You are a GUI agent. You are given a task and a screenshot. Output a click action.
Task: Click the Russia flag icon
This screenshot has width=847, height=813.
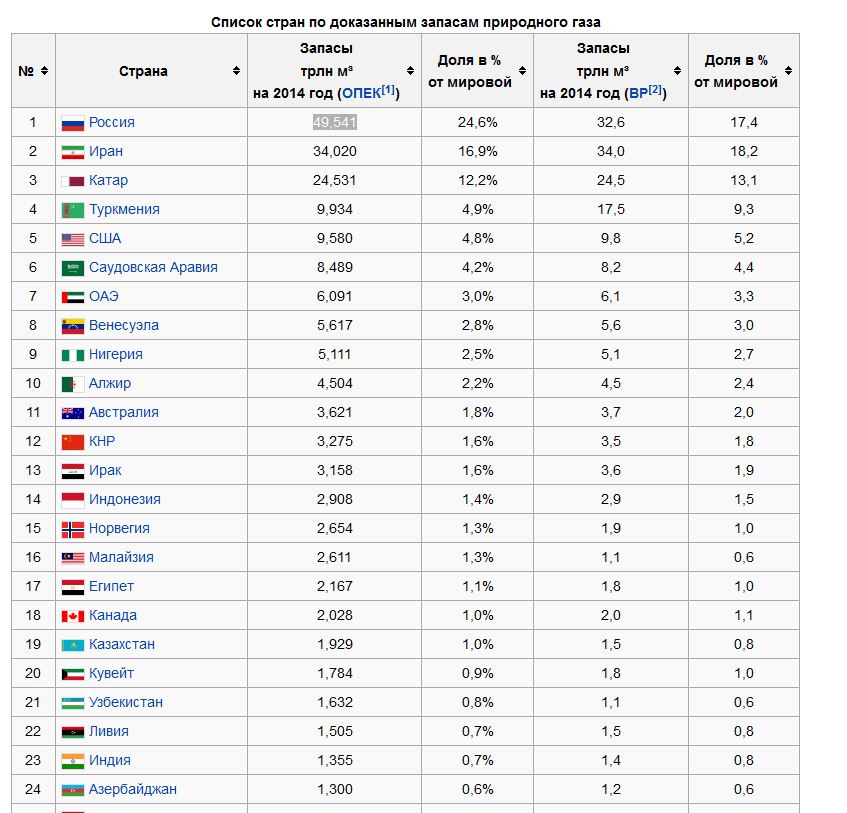pyautogui.click(x=72, y=123)
